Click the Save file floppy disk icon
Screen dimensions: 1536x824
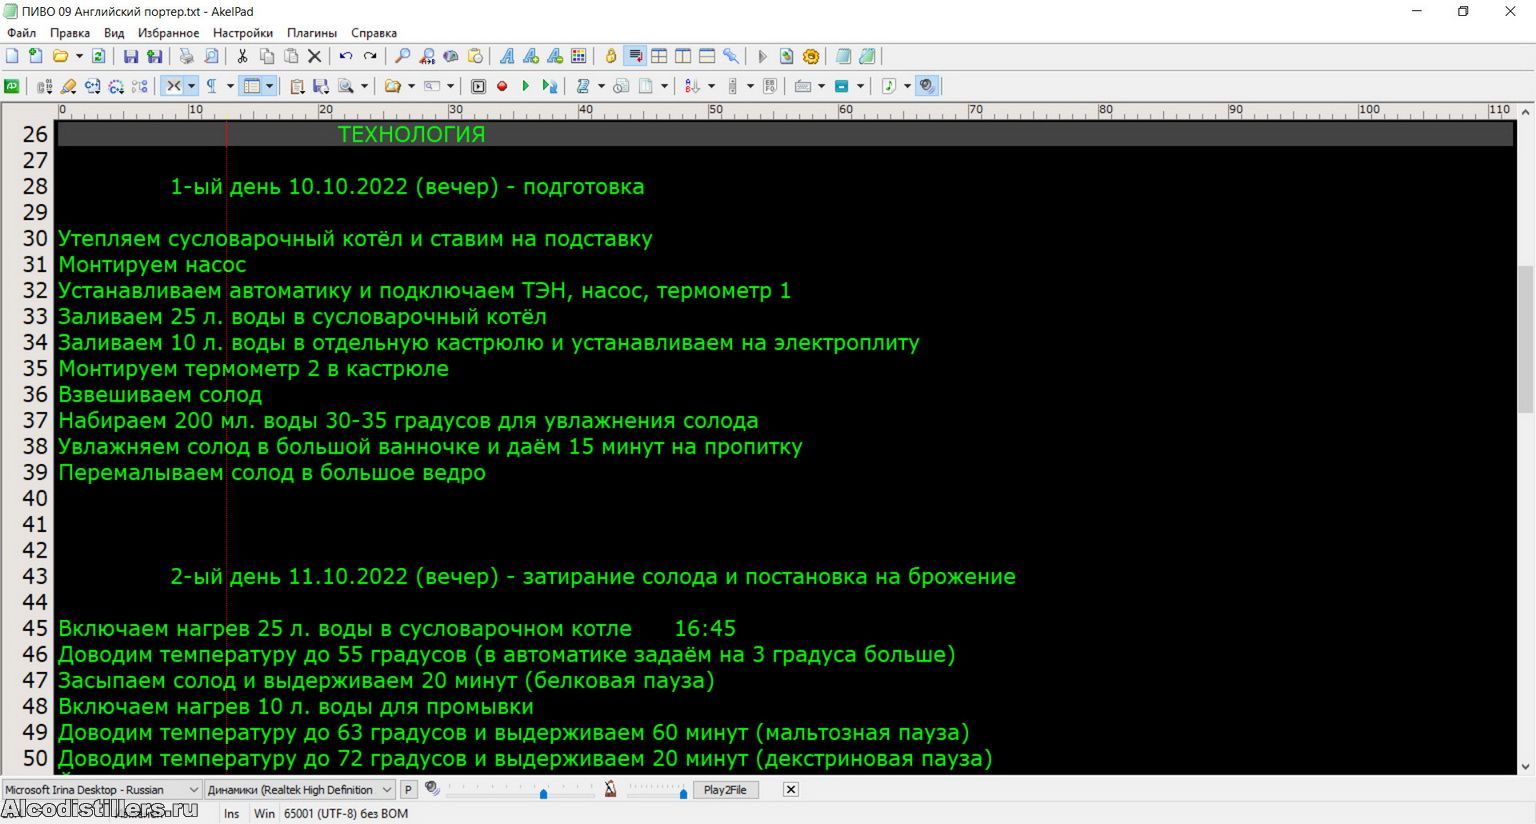(x=131, y=57)
